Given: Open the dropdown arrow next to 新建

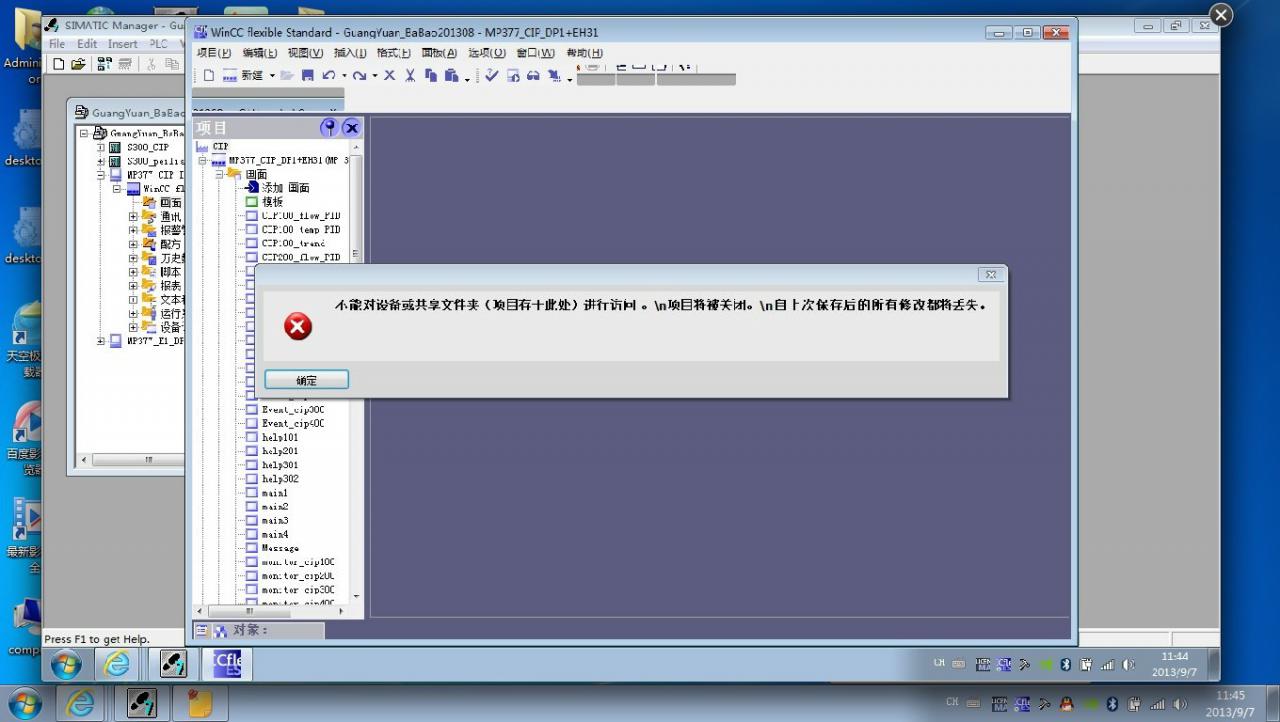Looking at the screenshot, I should coord(271,76).
